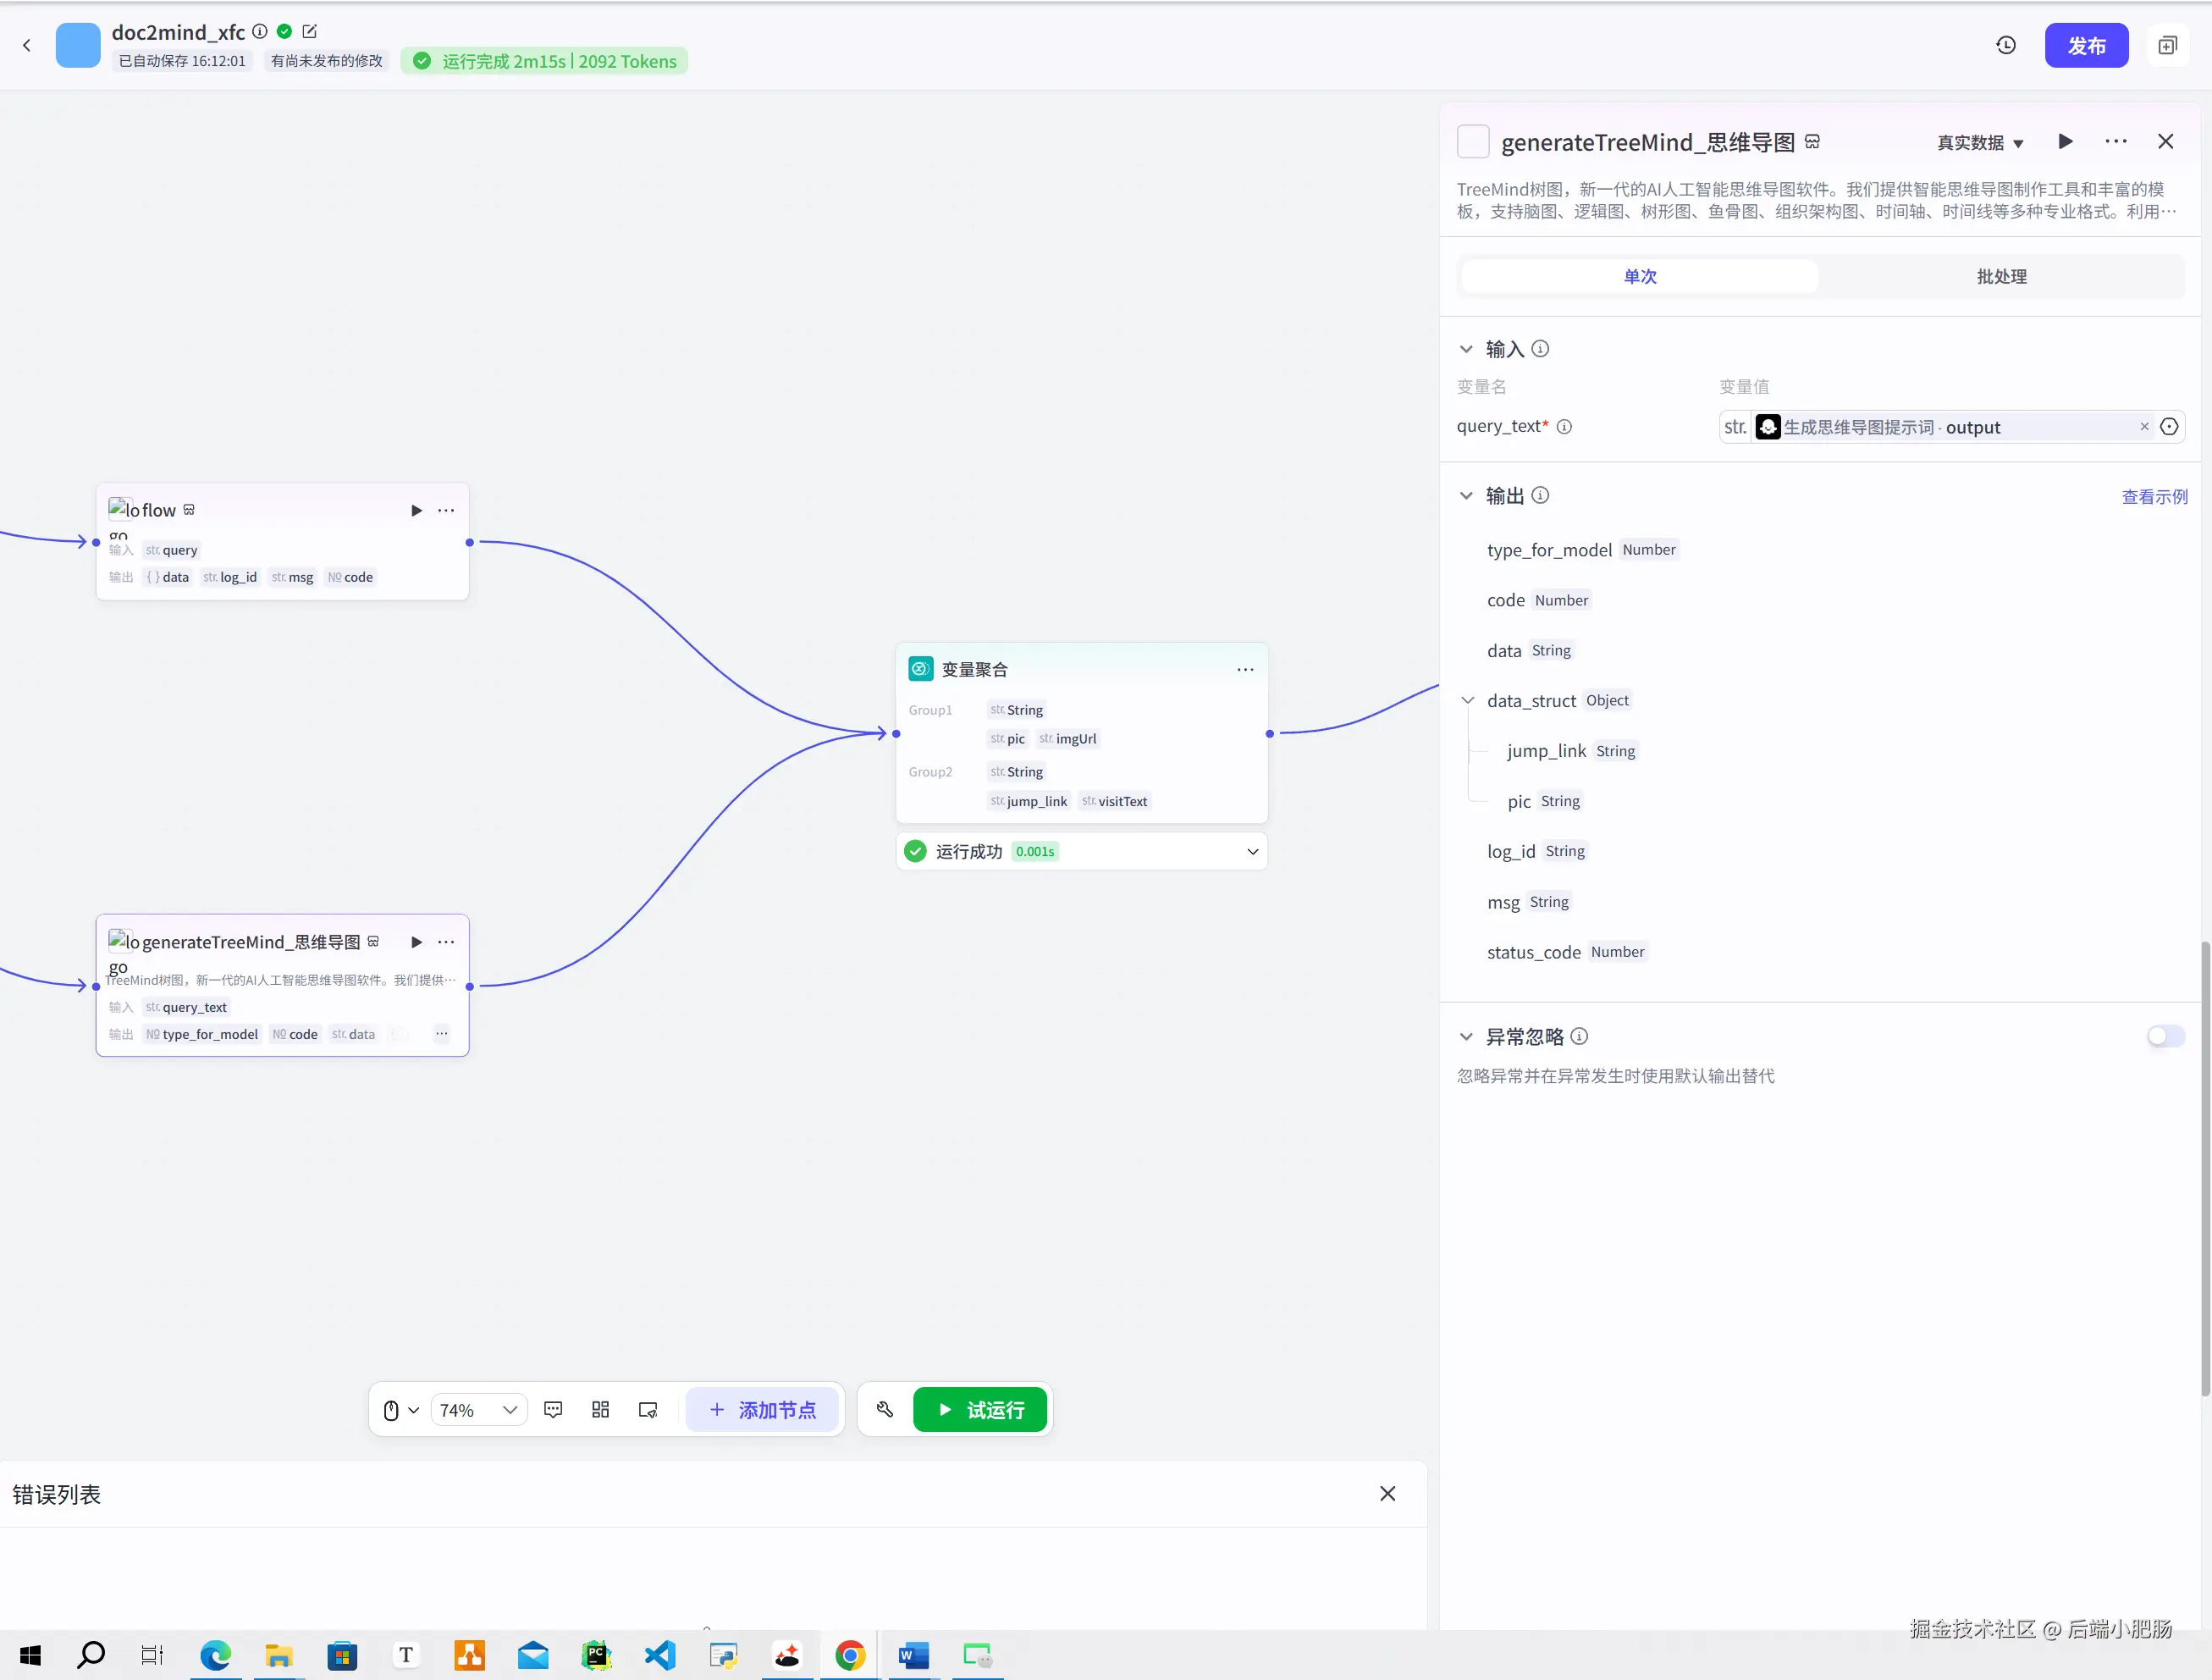Viewport: 2212px width, 1680px height.
Task: Open the 74% zoom level dropdown
Action: (x=479, y=1409)
